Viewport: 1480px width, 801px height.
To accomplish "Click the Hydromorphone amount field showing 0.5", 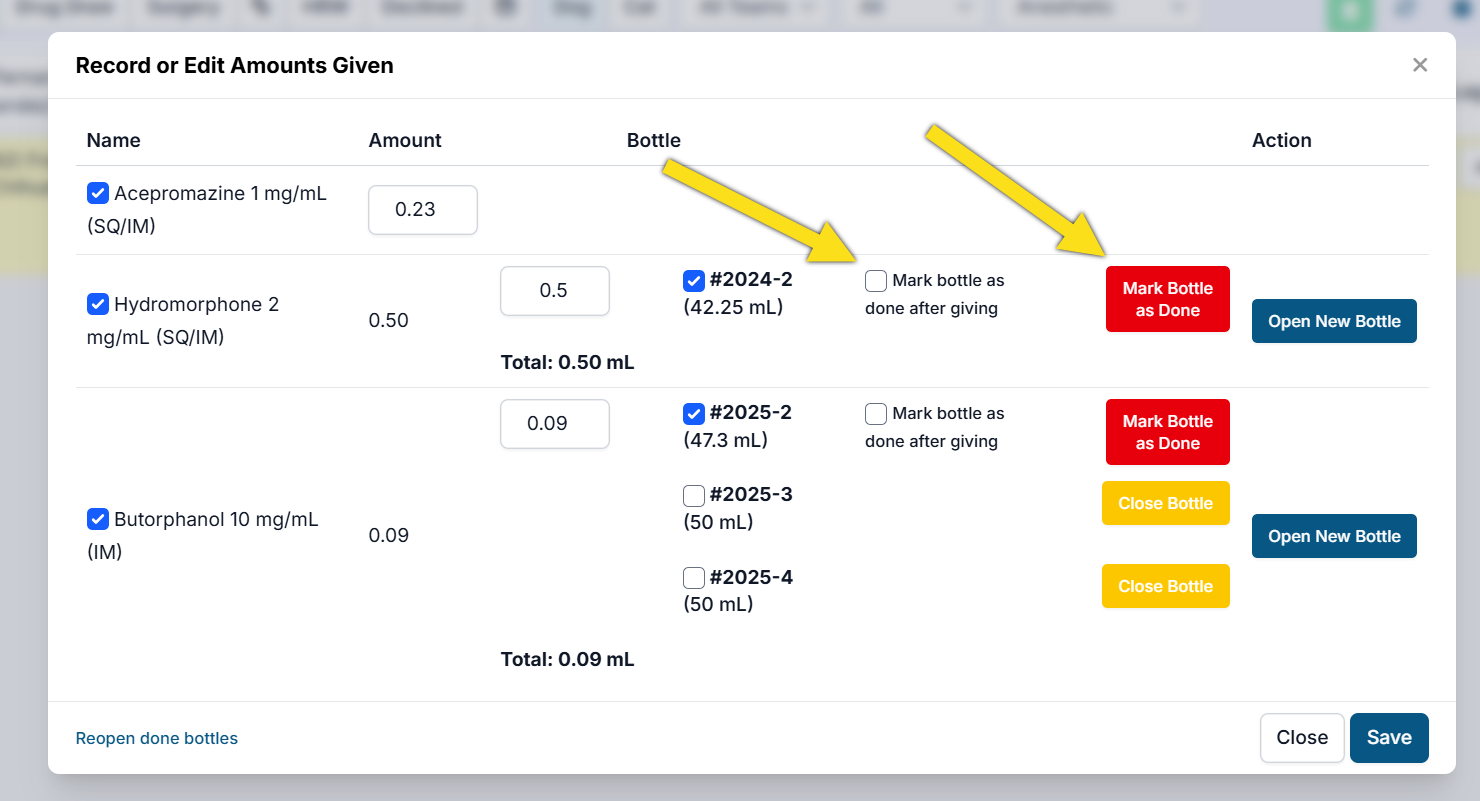I will coord(554,291).
